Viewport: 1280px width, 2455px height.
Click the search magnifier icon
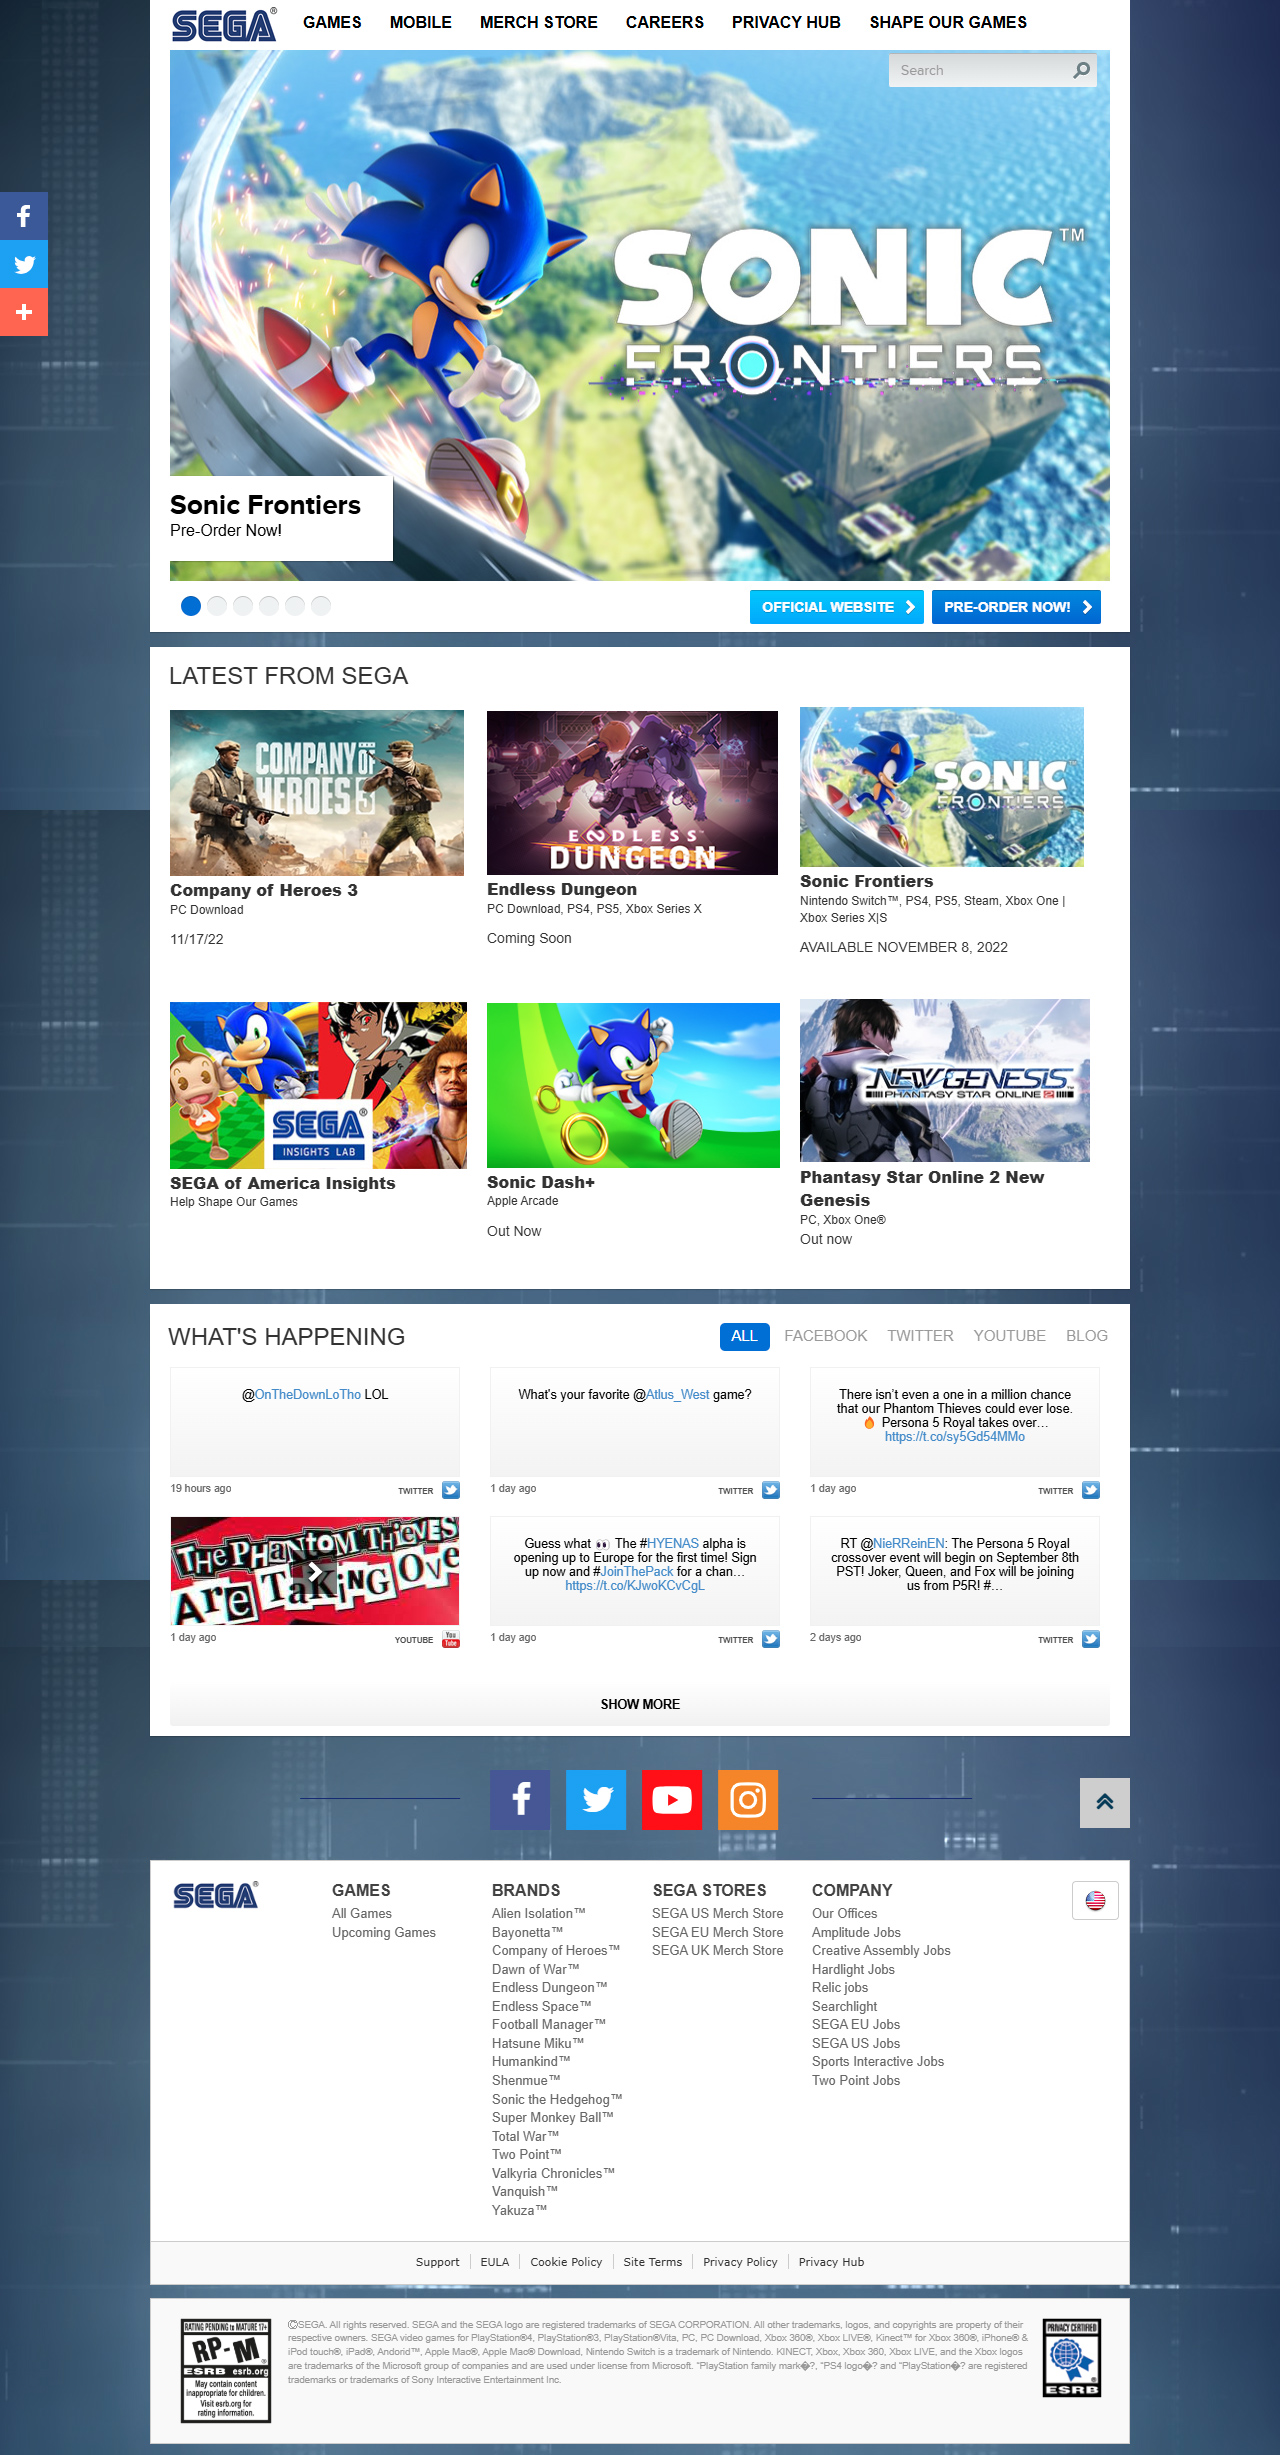(x=1081, y=70)
